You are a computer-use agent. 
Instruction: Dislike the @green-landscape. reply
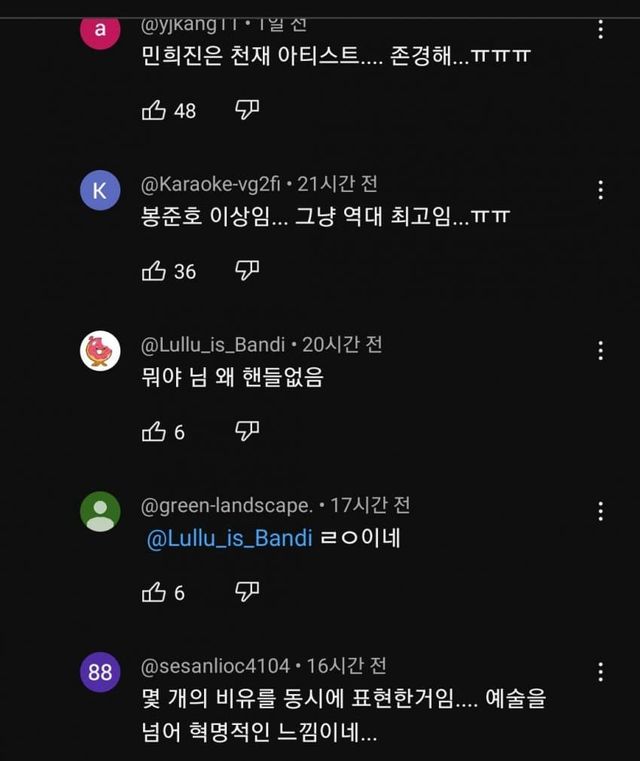pyautogui.click(x=247, y=592)
